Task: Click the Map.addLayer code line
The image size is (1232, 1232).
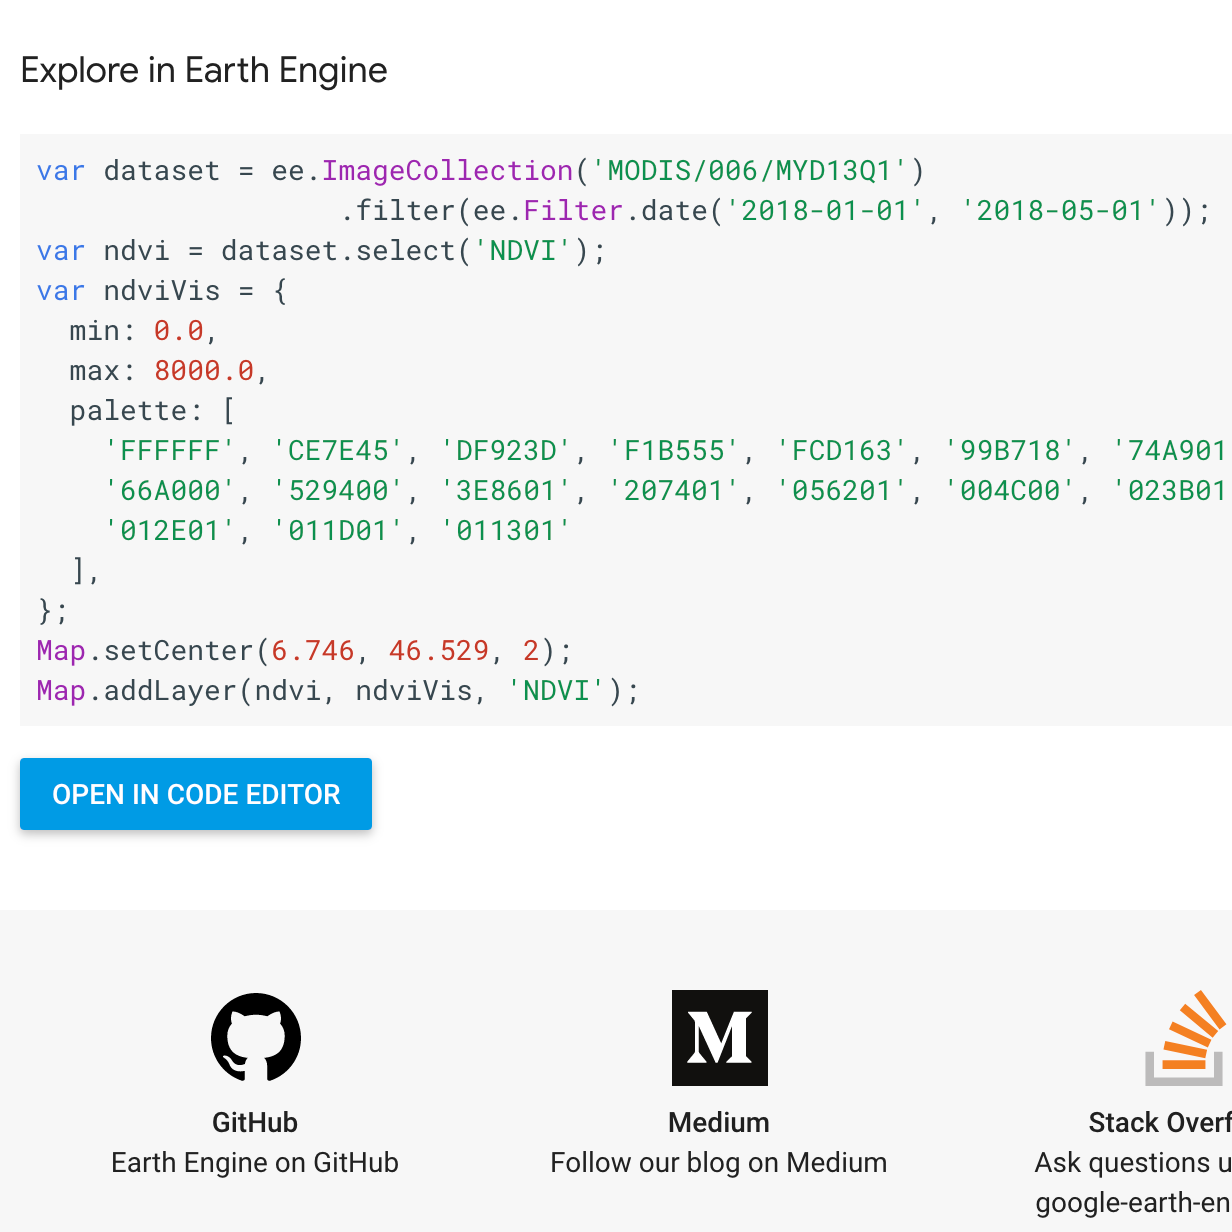Action: (x=338, y=691)
